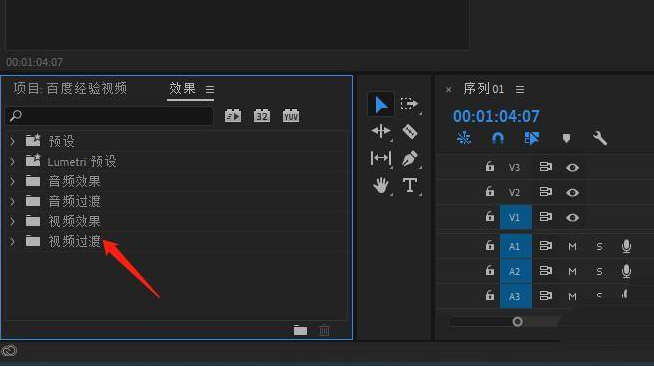Image resolution: width=654 pixels, height=367 pixels.
Task: Expand the 预设 folder
Action: click(13, 141)
